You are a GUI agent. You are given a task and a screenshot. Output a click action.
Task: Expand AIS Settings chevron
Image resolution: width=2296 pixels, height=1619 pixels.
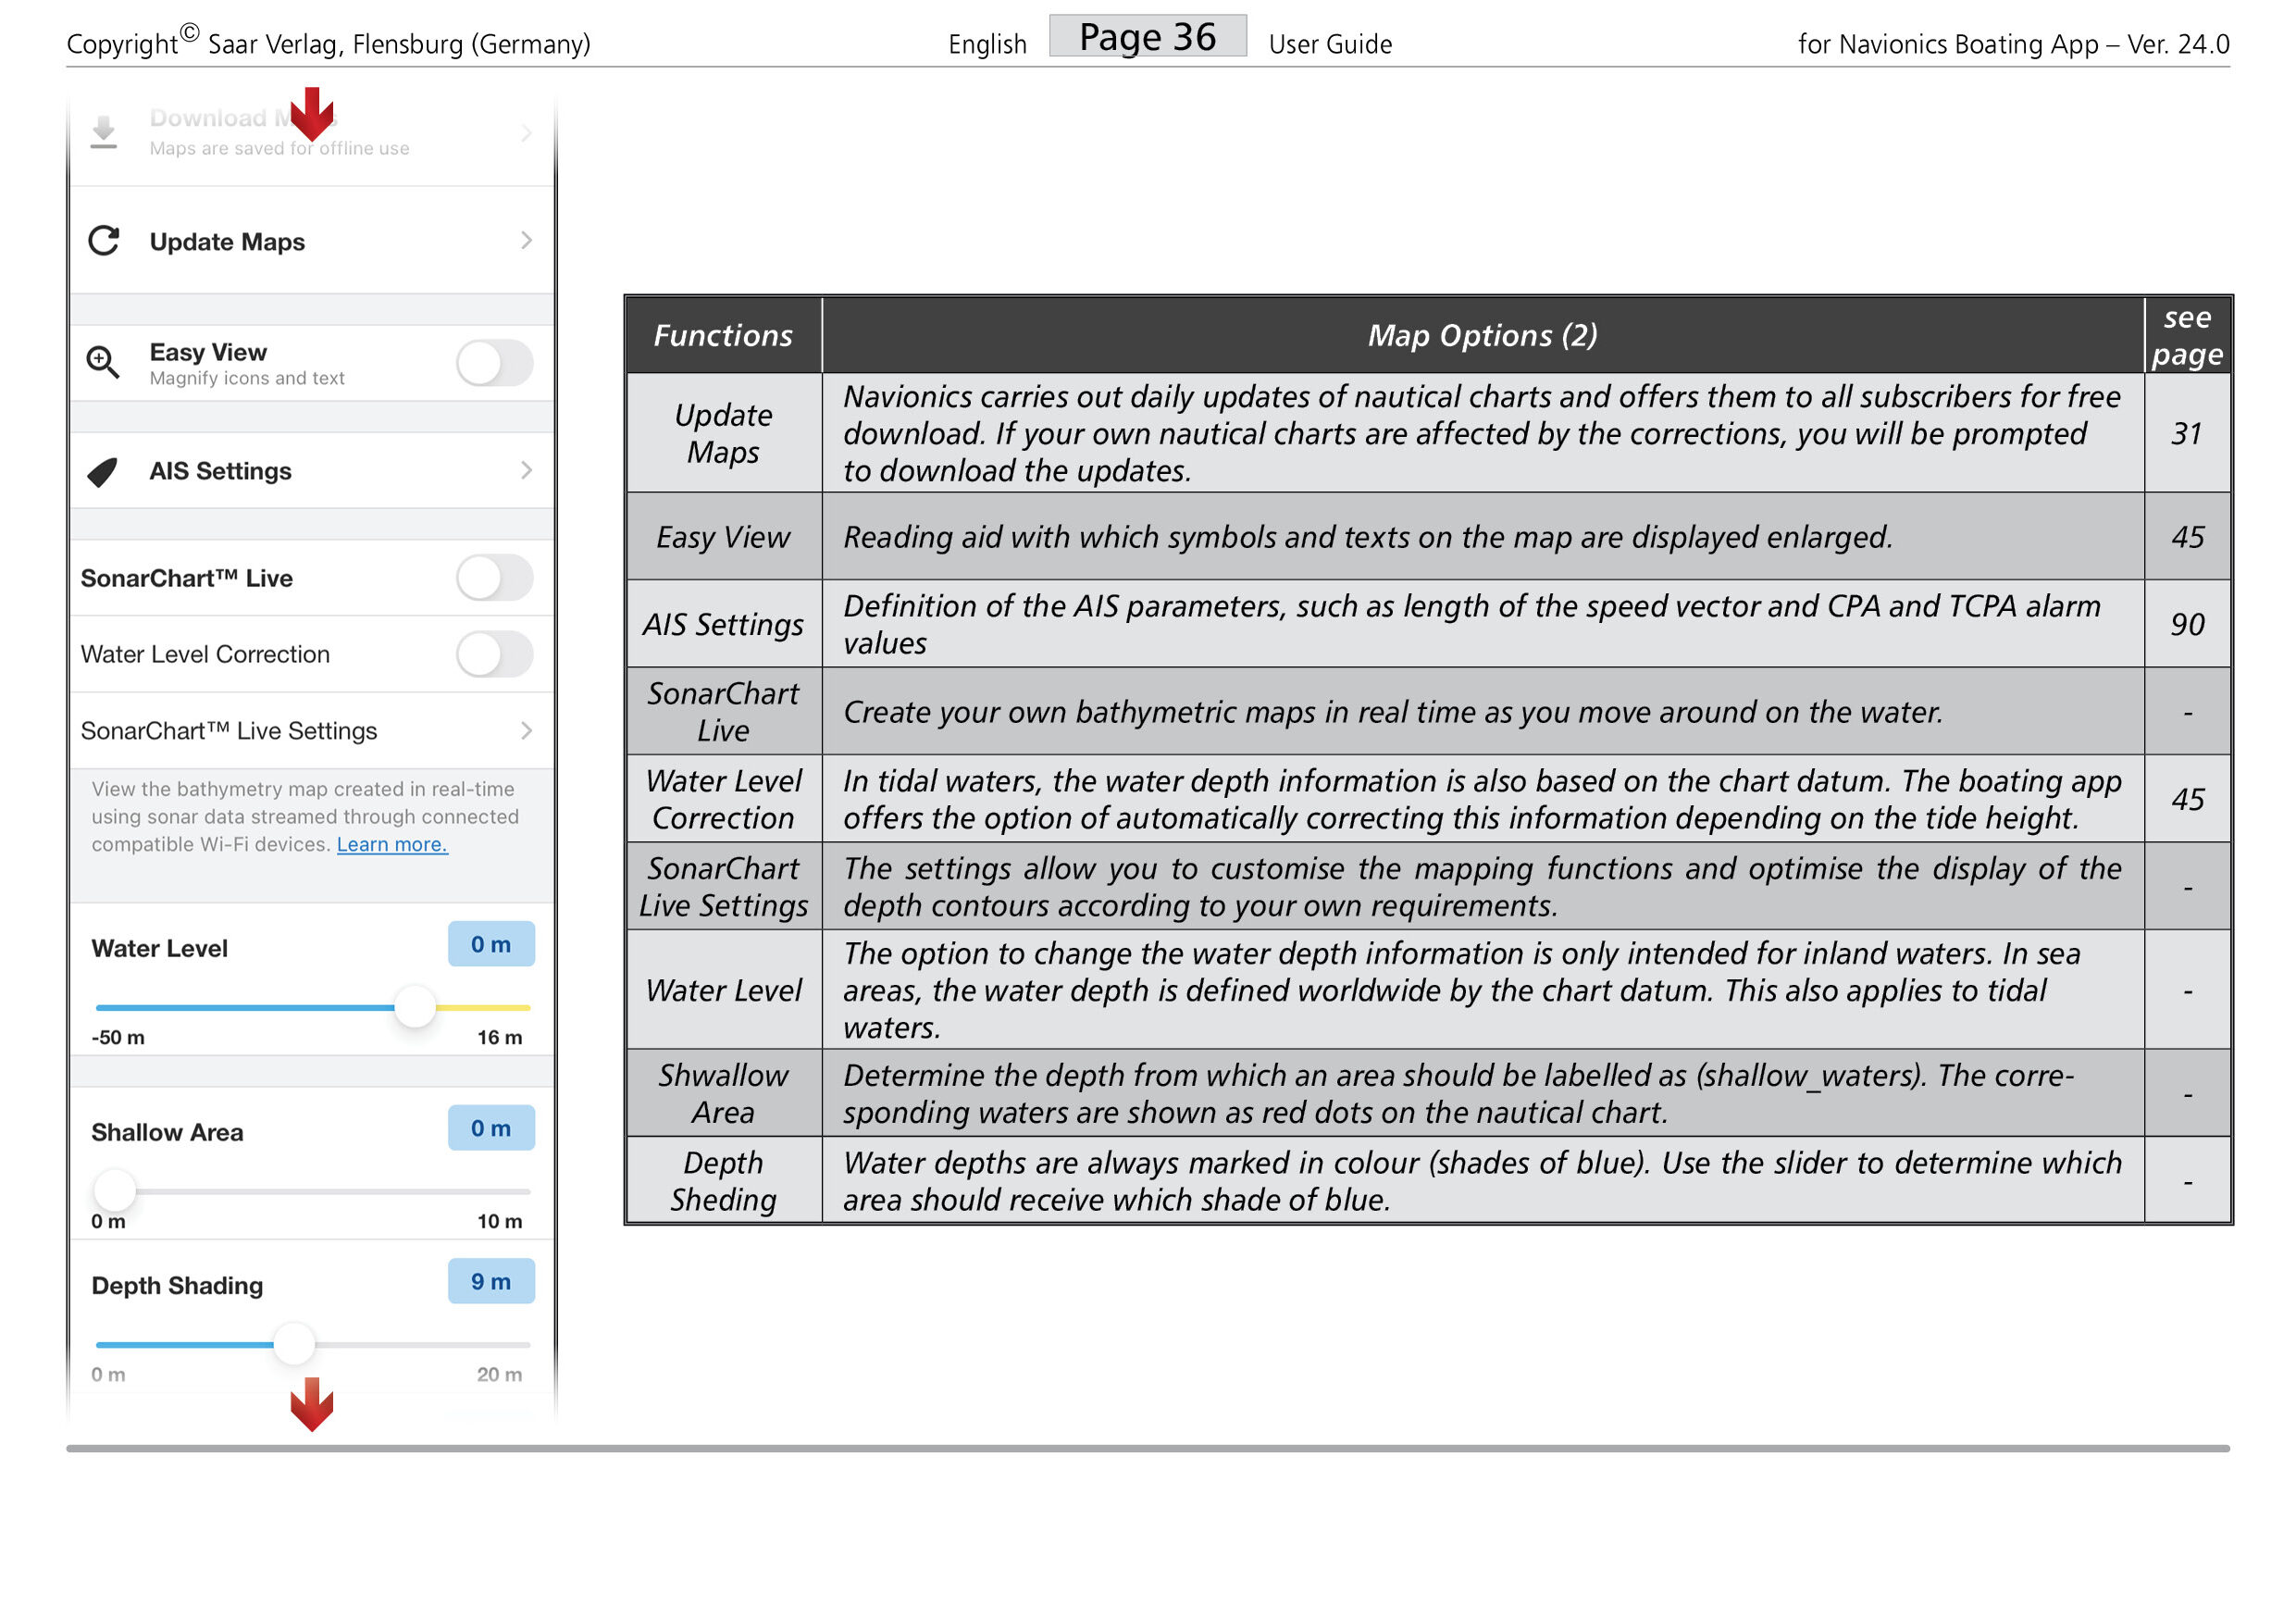[x=526, y=471]
